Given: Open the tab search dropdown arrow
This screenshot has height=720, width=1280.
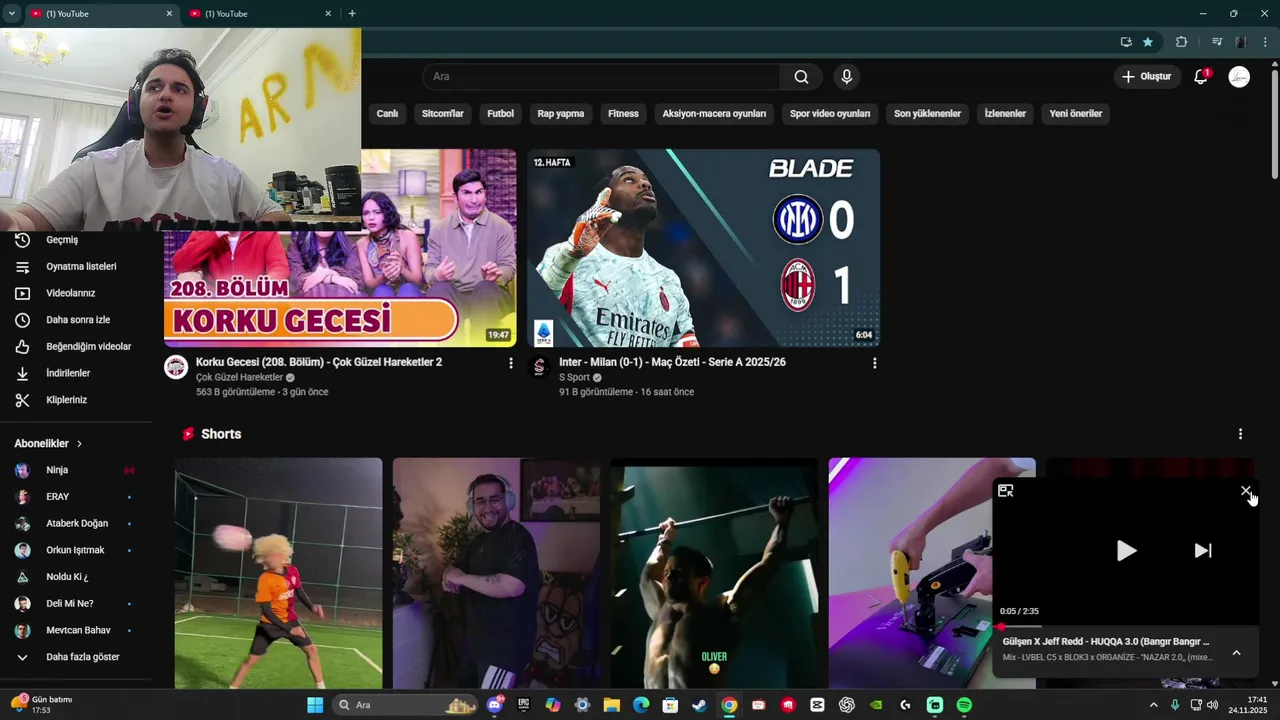Looking at the screenshot, I should tap(11, 13).
